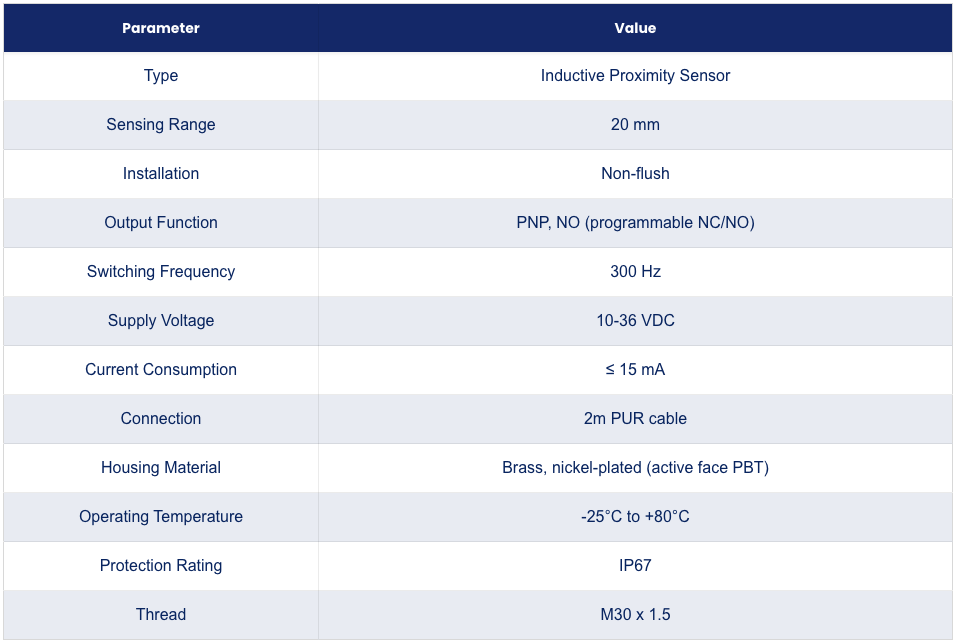The image size is (957, 643).
Task: Select the Type parameter cell
Action: click(161, 76)
